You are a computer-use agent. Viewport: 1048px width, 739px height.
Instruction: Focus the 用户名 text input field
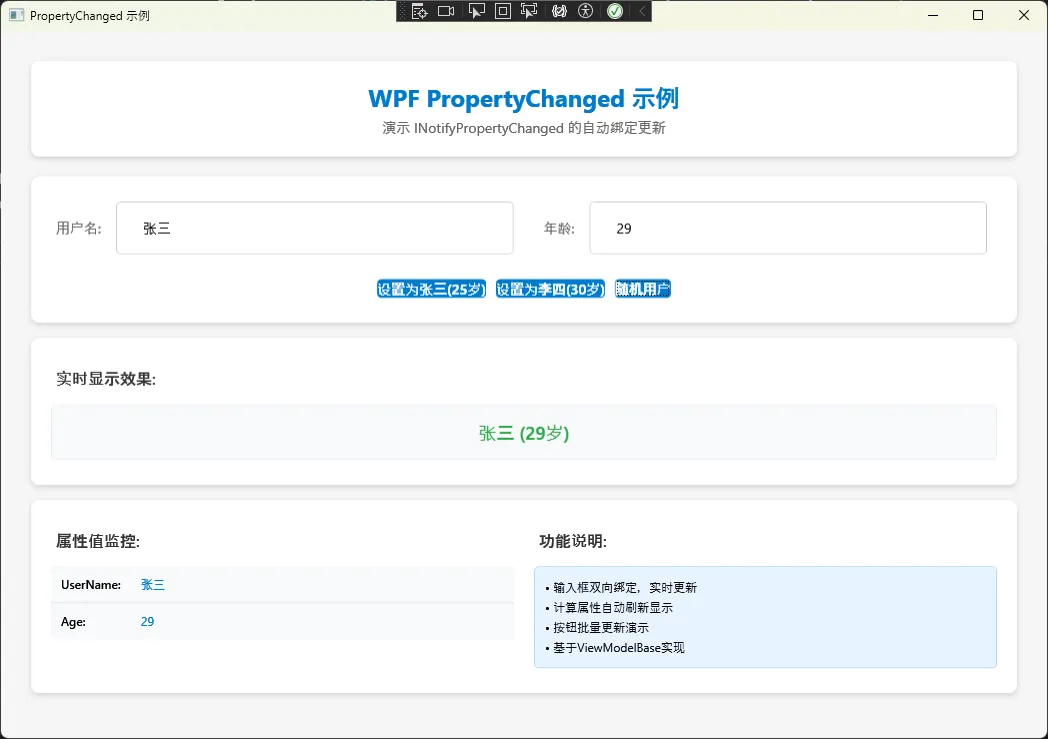314,228
